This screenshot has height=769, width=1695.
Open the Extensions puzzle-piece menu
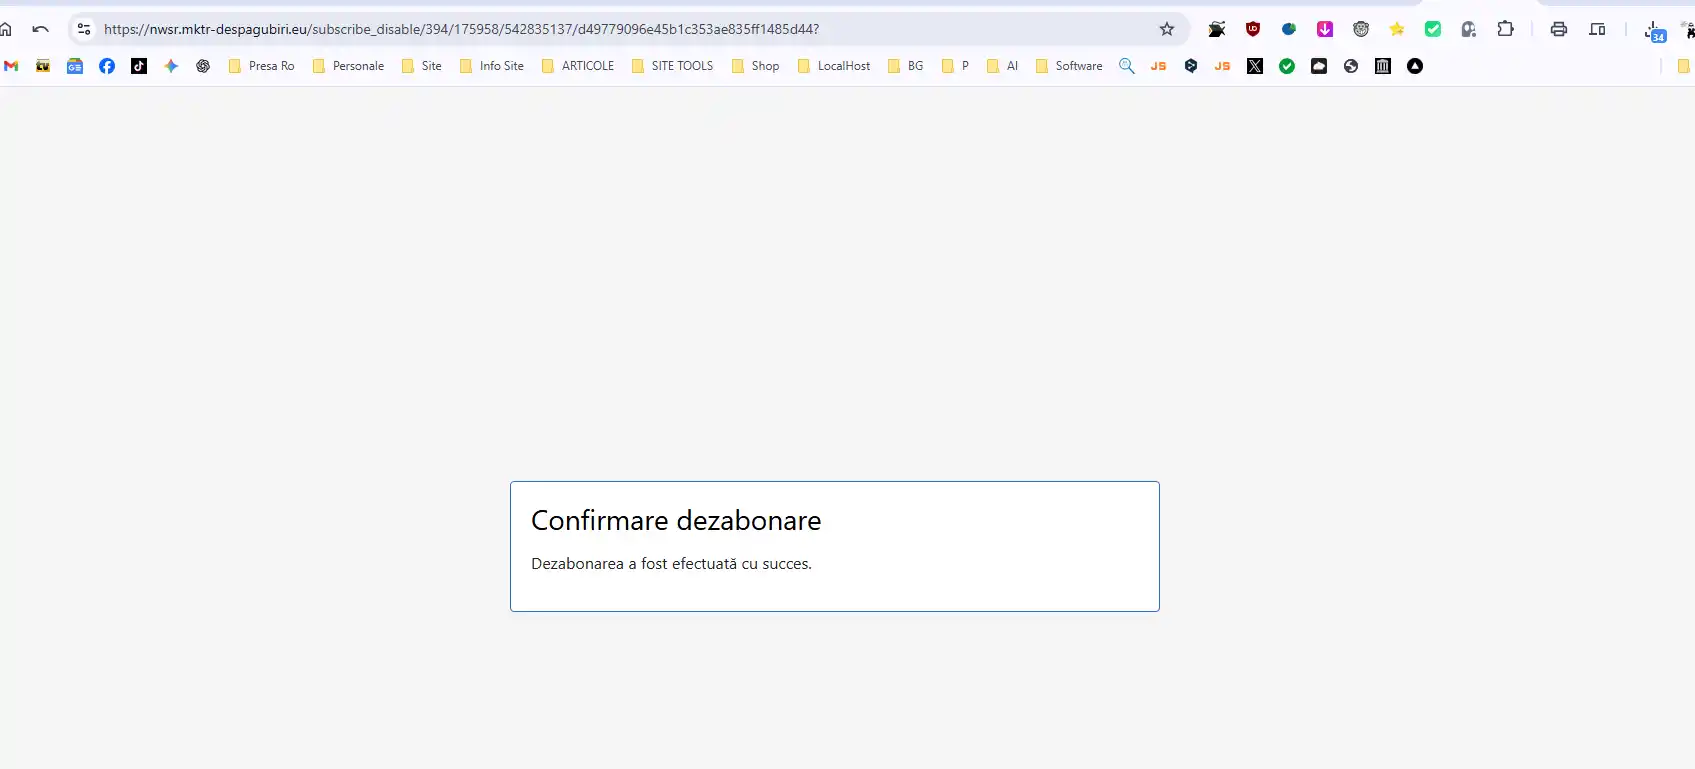pos(1505,29)
